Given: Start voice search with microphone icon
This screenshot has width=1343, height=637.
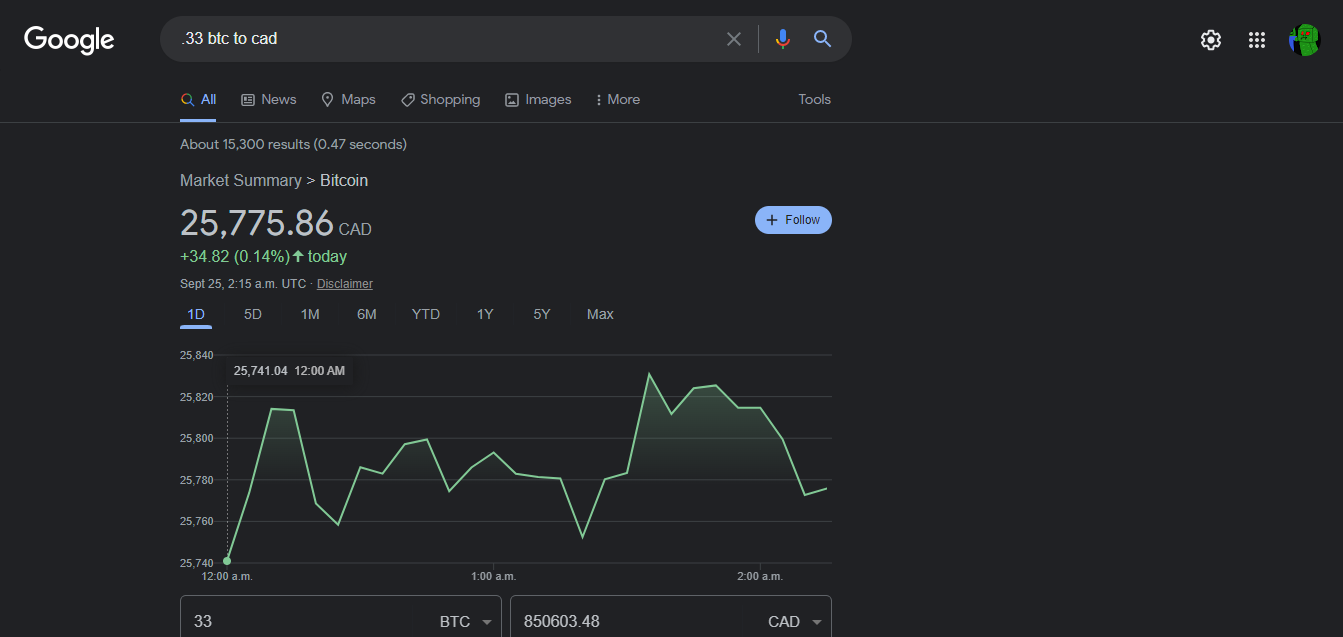Looking at the screenshot, I should (x=782, y=39).
